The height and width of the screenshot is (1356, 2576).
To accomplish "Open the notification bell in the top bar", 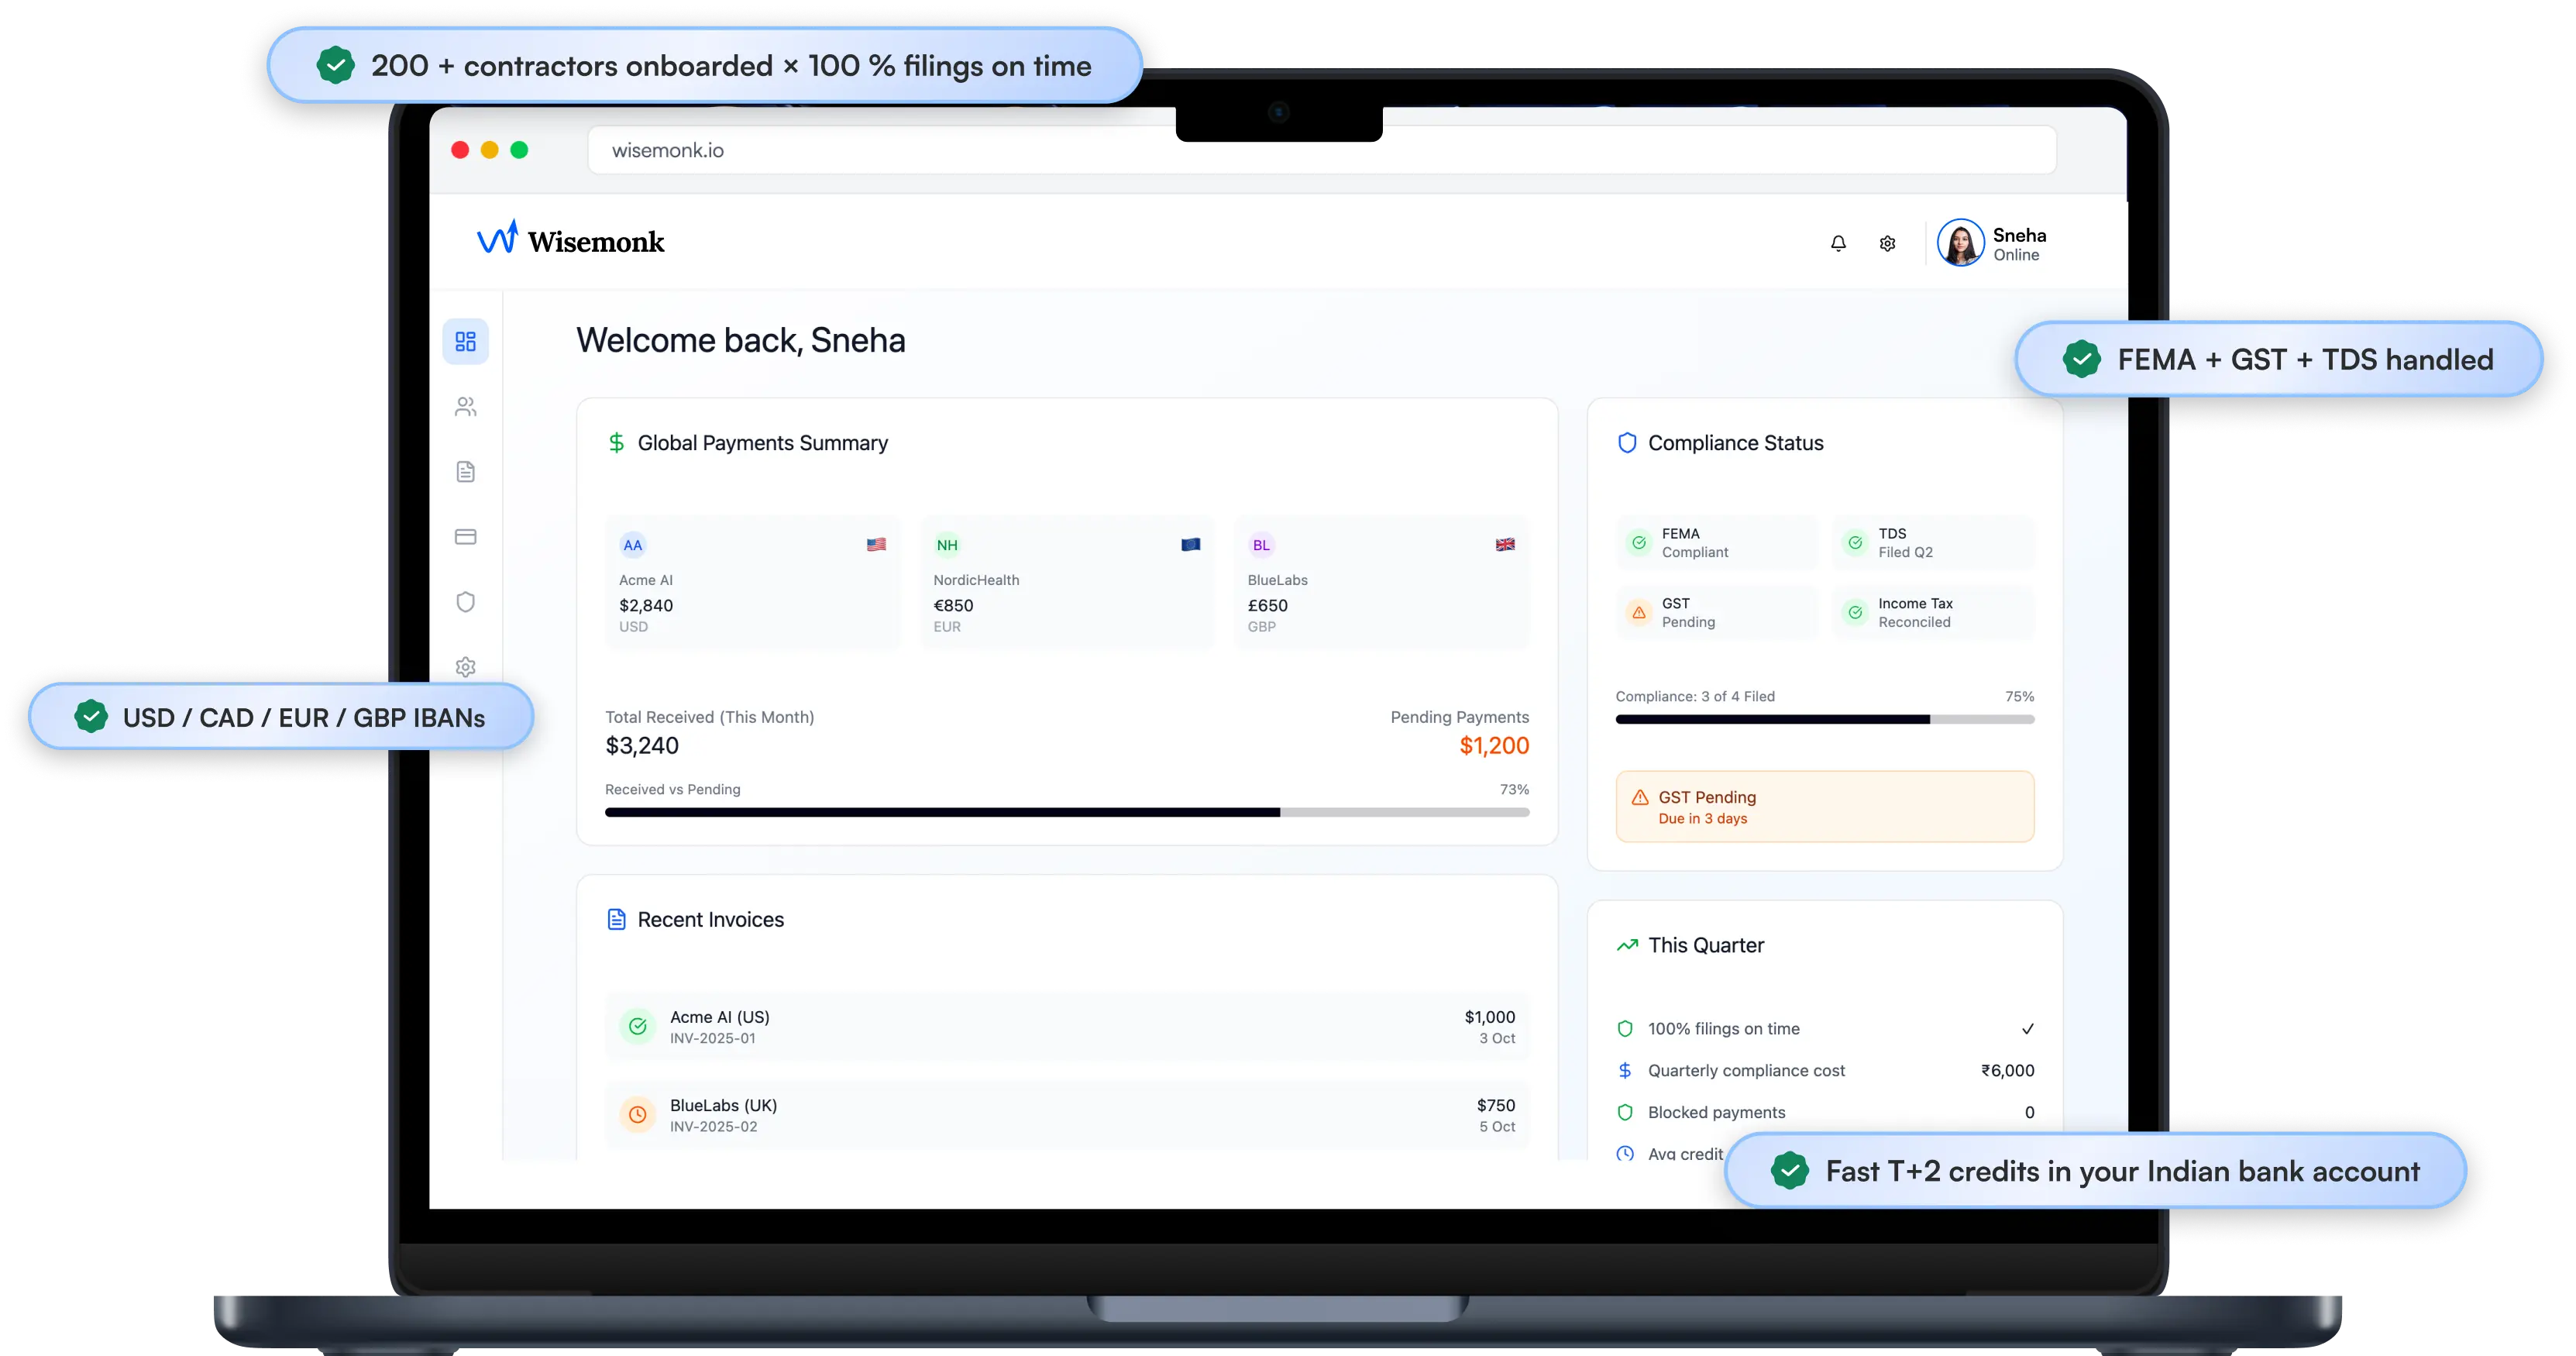I will [1838, 242].
